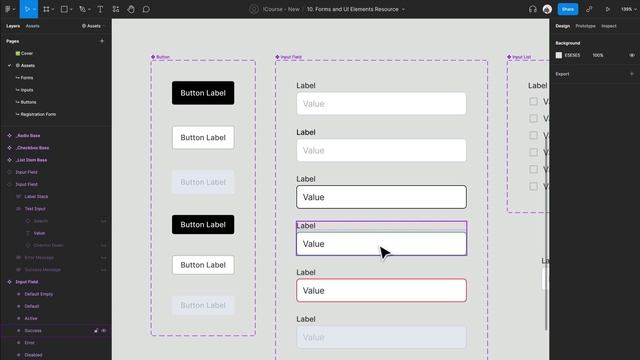Select the Hand tool
This screenshot has height=360, width=640.
131,9
